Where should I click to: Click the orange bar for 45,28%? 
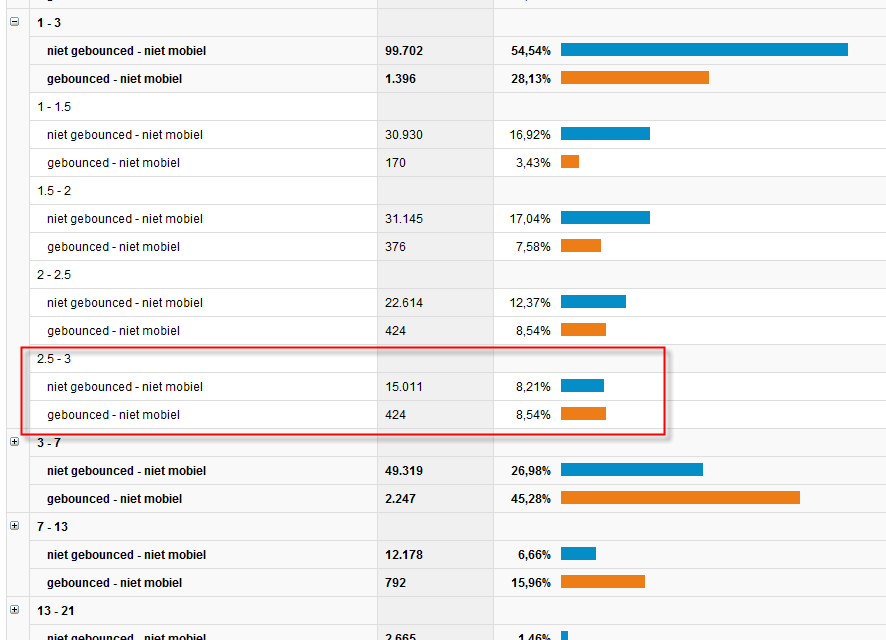pos(680,498)
